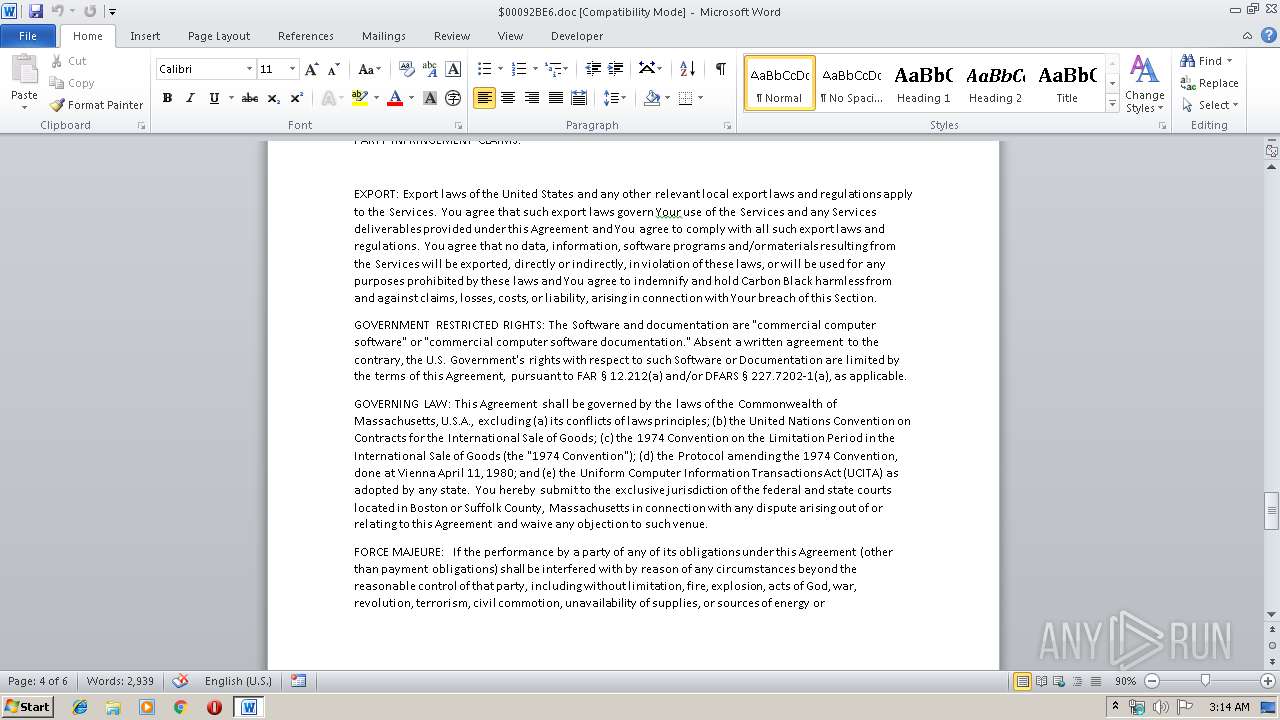This screenshot has height=720, width=1280.
Task: Open the Select dropdown in Editing
Action: 1210,105
